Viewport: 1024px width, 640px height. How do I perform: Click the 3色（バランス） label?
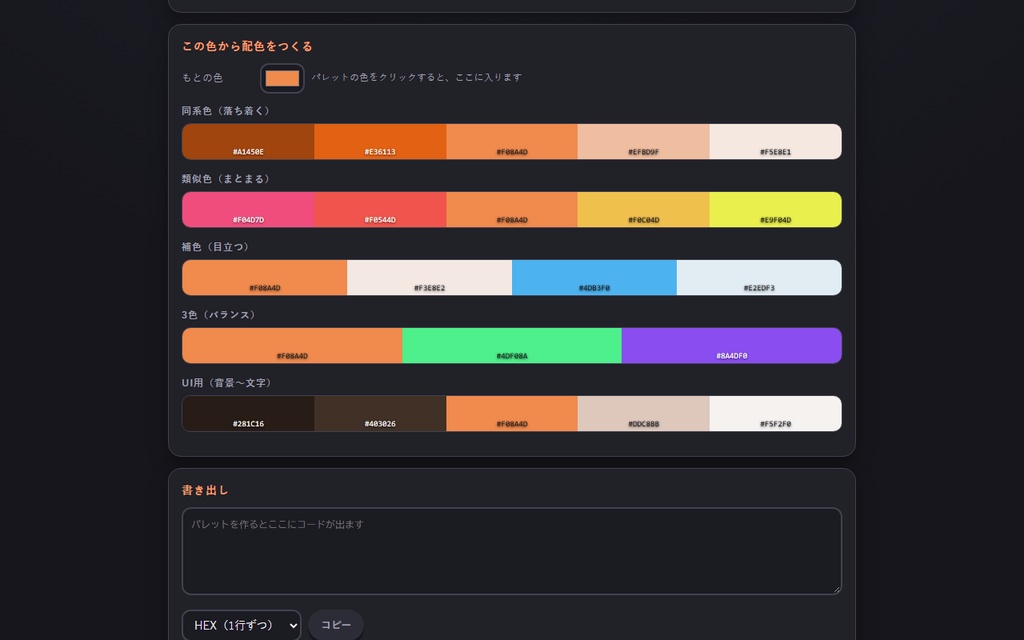point(219,315)
